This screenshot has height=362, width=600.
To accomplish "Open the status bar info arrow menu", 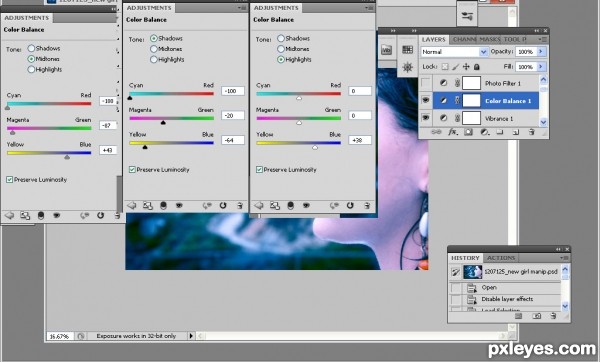I will (x=191, y=336).
